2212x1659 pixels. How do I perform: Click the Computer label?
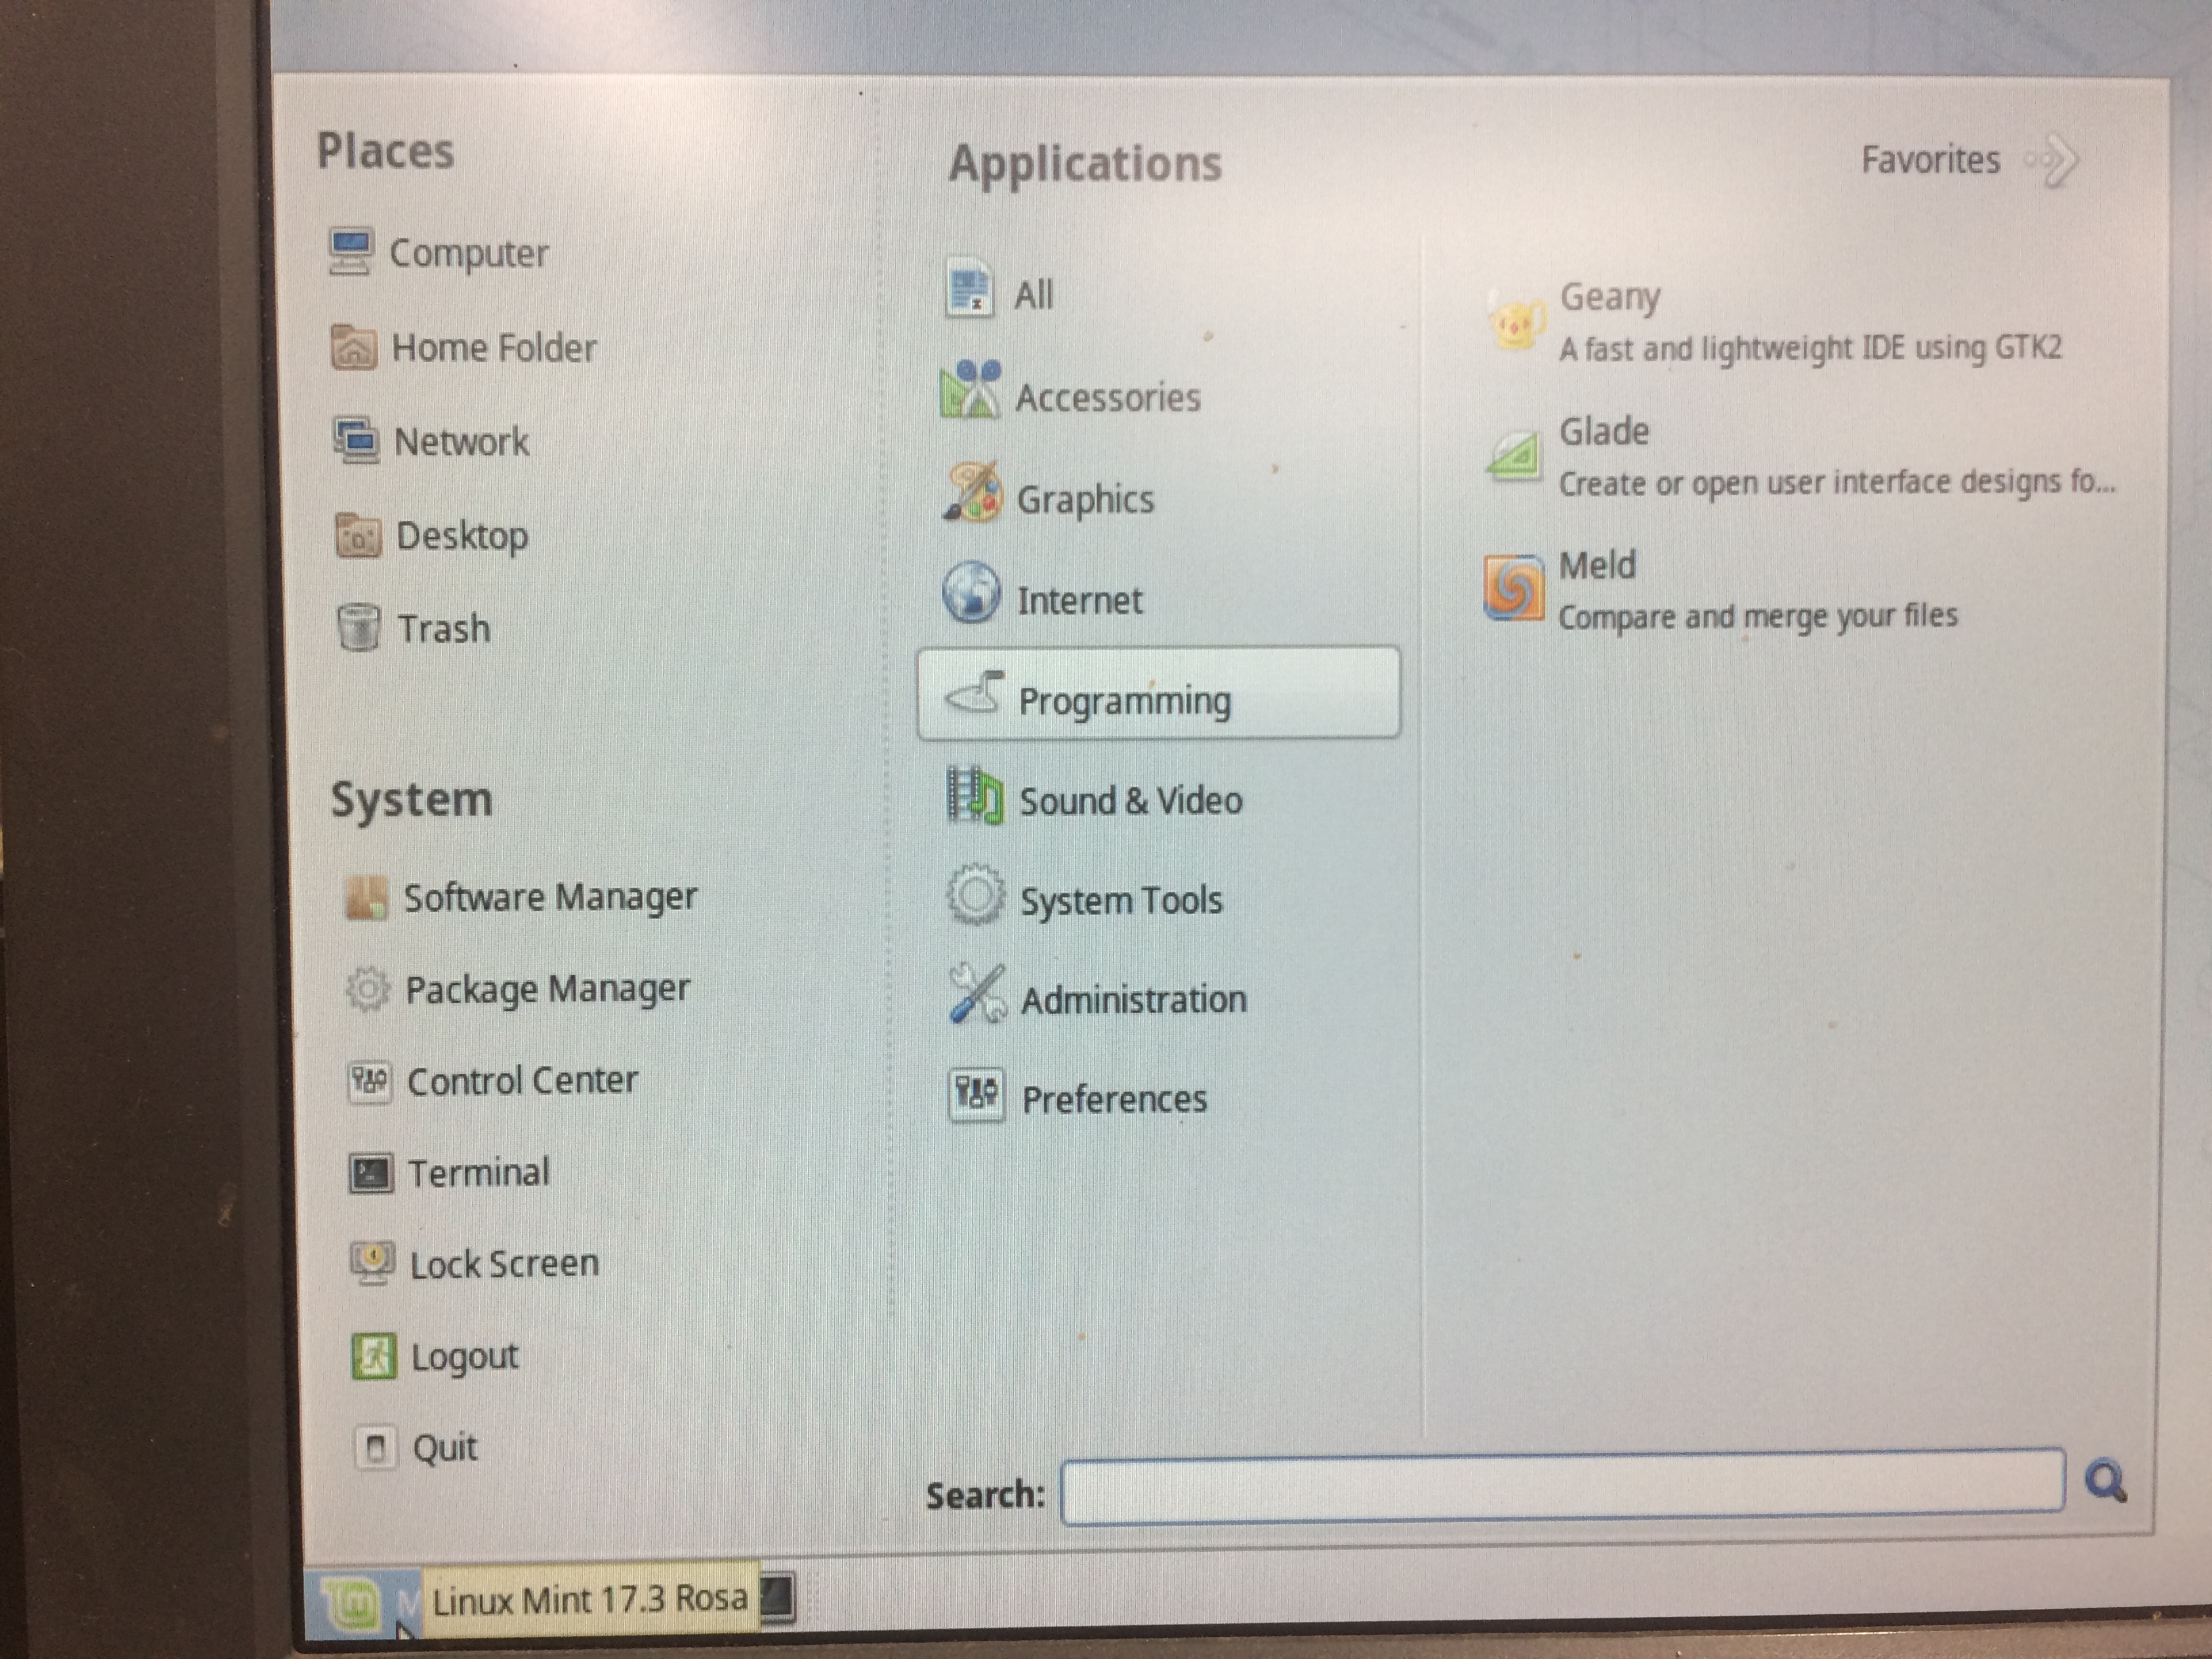click(469, 253)
